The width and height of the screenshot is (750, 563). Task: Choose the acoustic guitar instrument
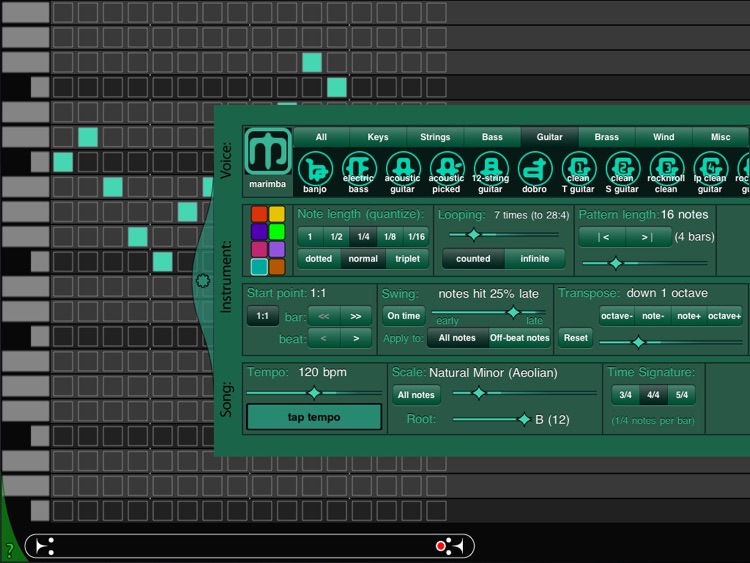(x=403, y=172)
